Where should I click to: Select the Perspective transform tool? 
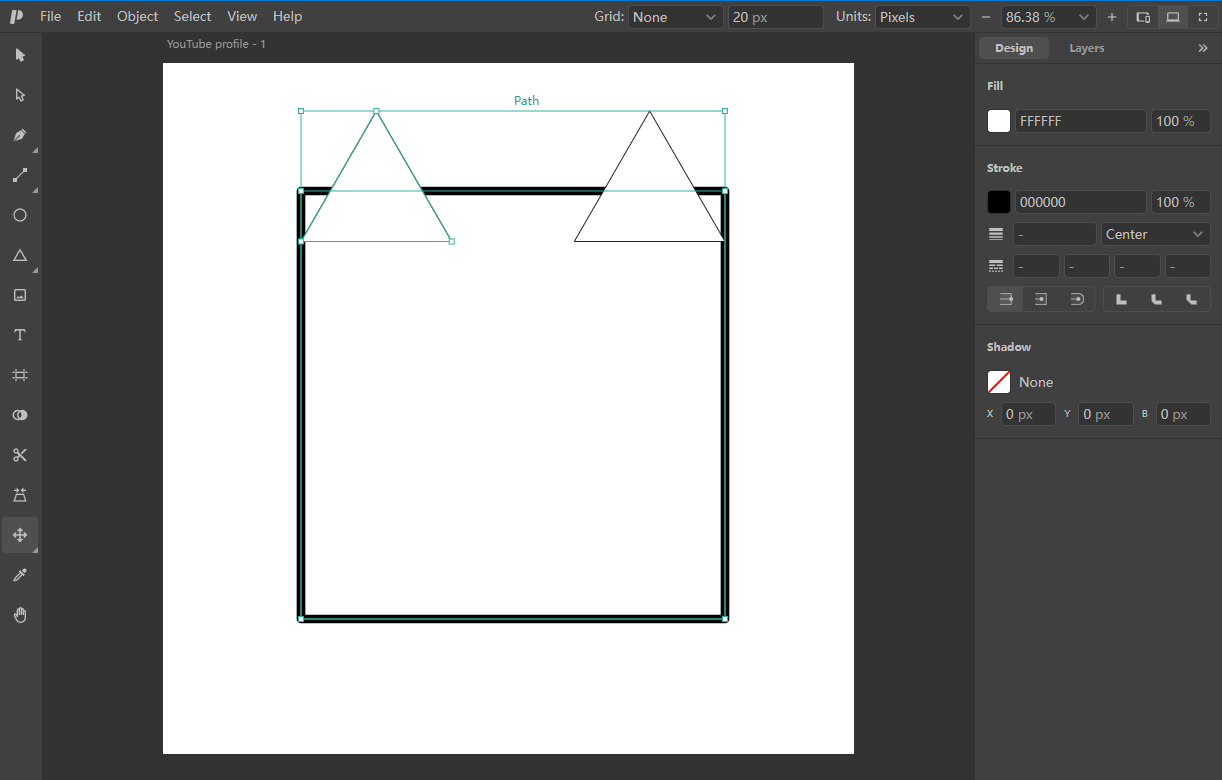(20, 495)
